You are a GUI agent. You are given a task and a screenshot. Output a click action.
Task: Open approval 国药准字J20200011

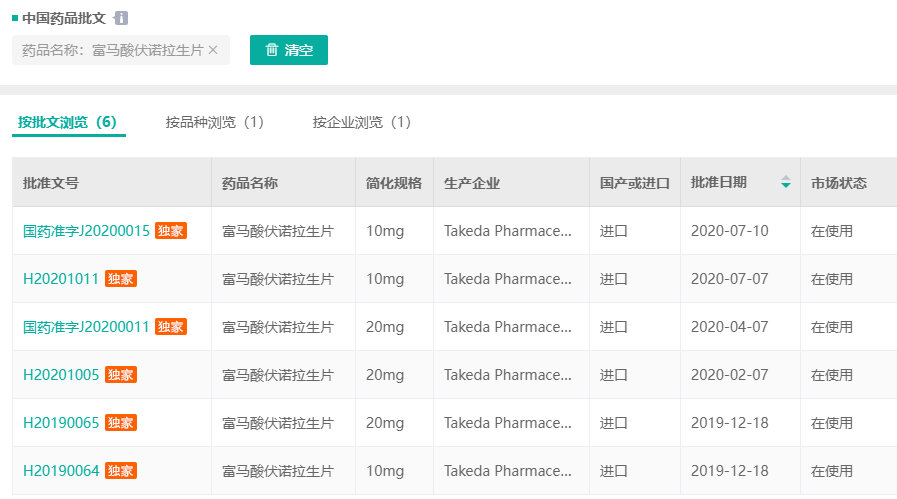coord(86,327)
